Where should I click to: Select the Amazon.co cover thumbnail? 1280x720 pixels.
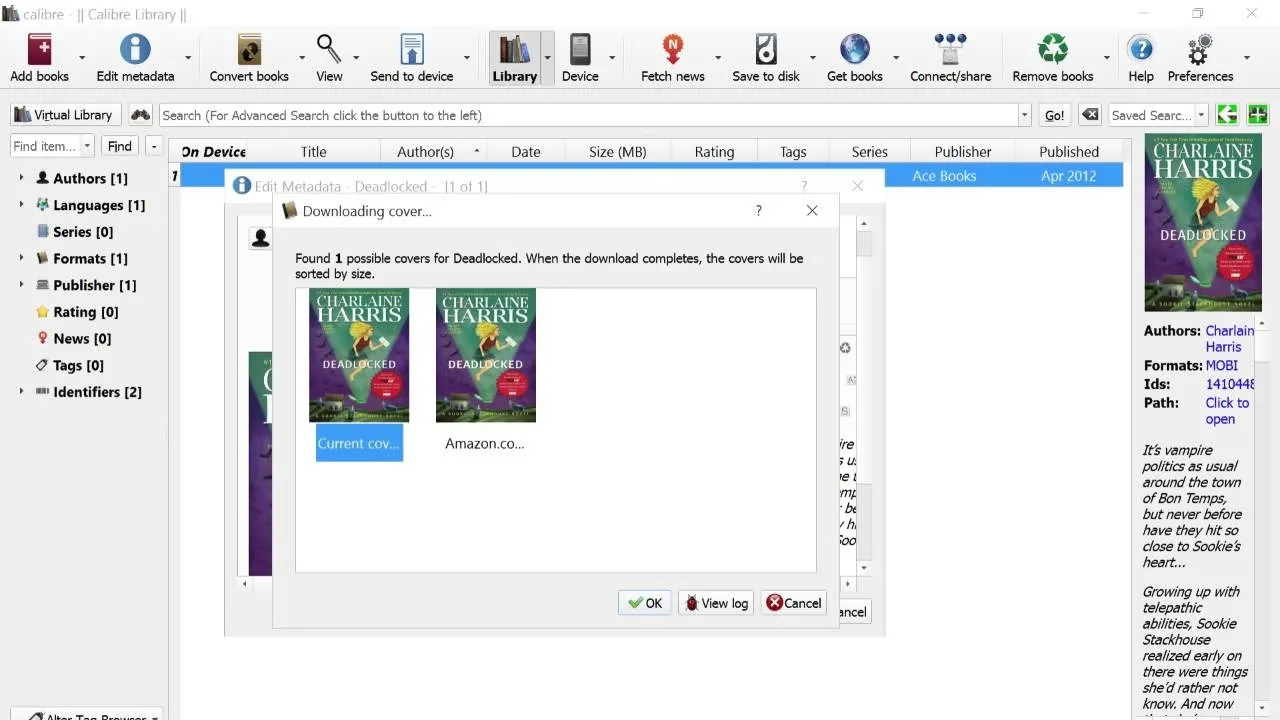click(486, 355)
